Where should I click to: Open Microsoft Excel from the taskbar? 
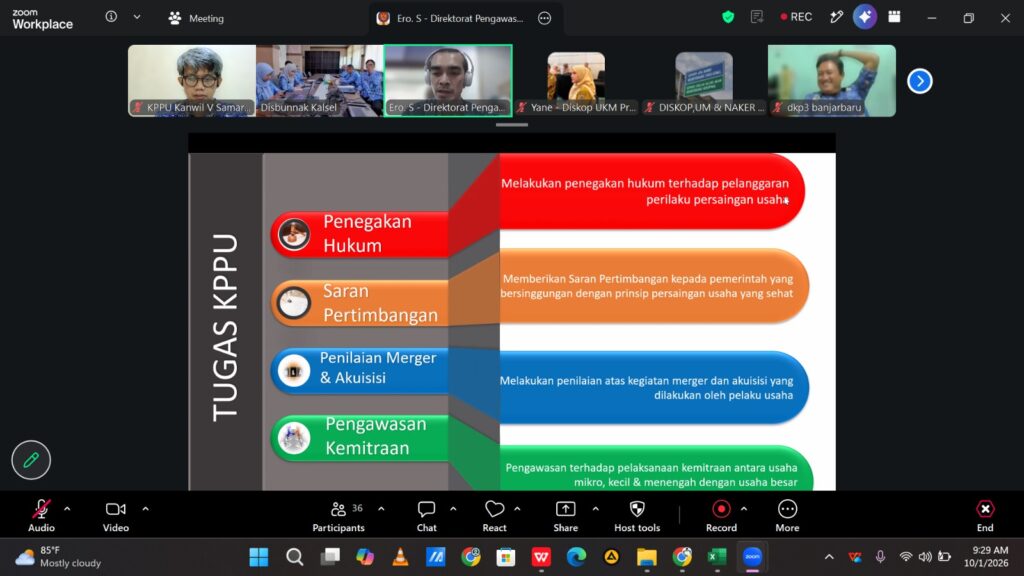click(717, 557)
